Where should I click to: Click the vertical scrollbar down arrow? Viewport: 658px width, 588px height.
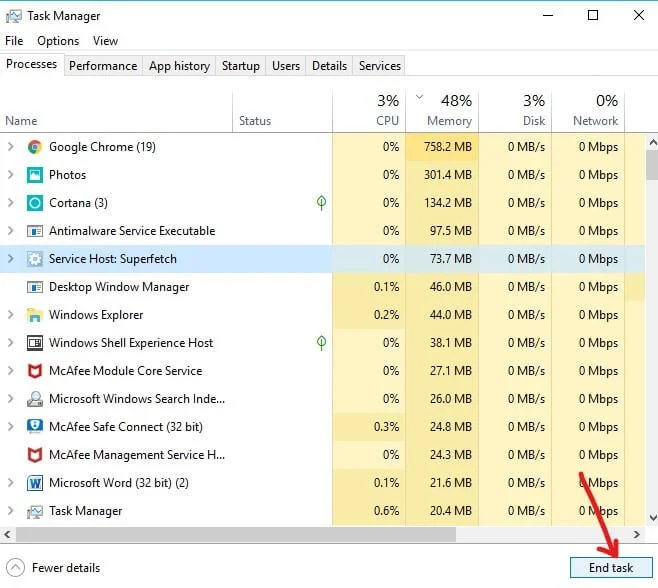click(x=653, y=517)
